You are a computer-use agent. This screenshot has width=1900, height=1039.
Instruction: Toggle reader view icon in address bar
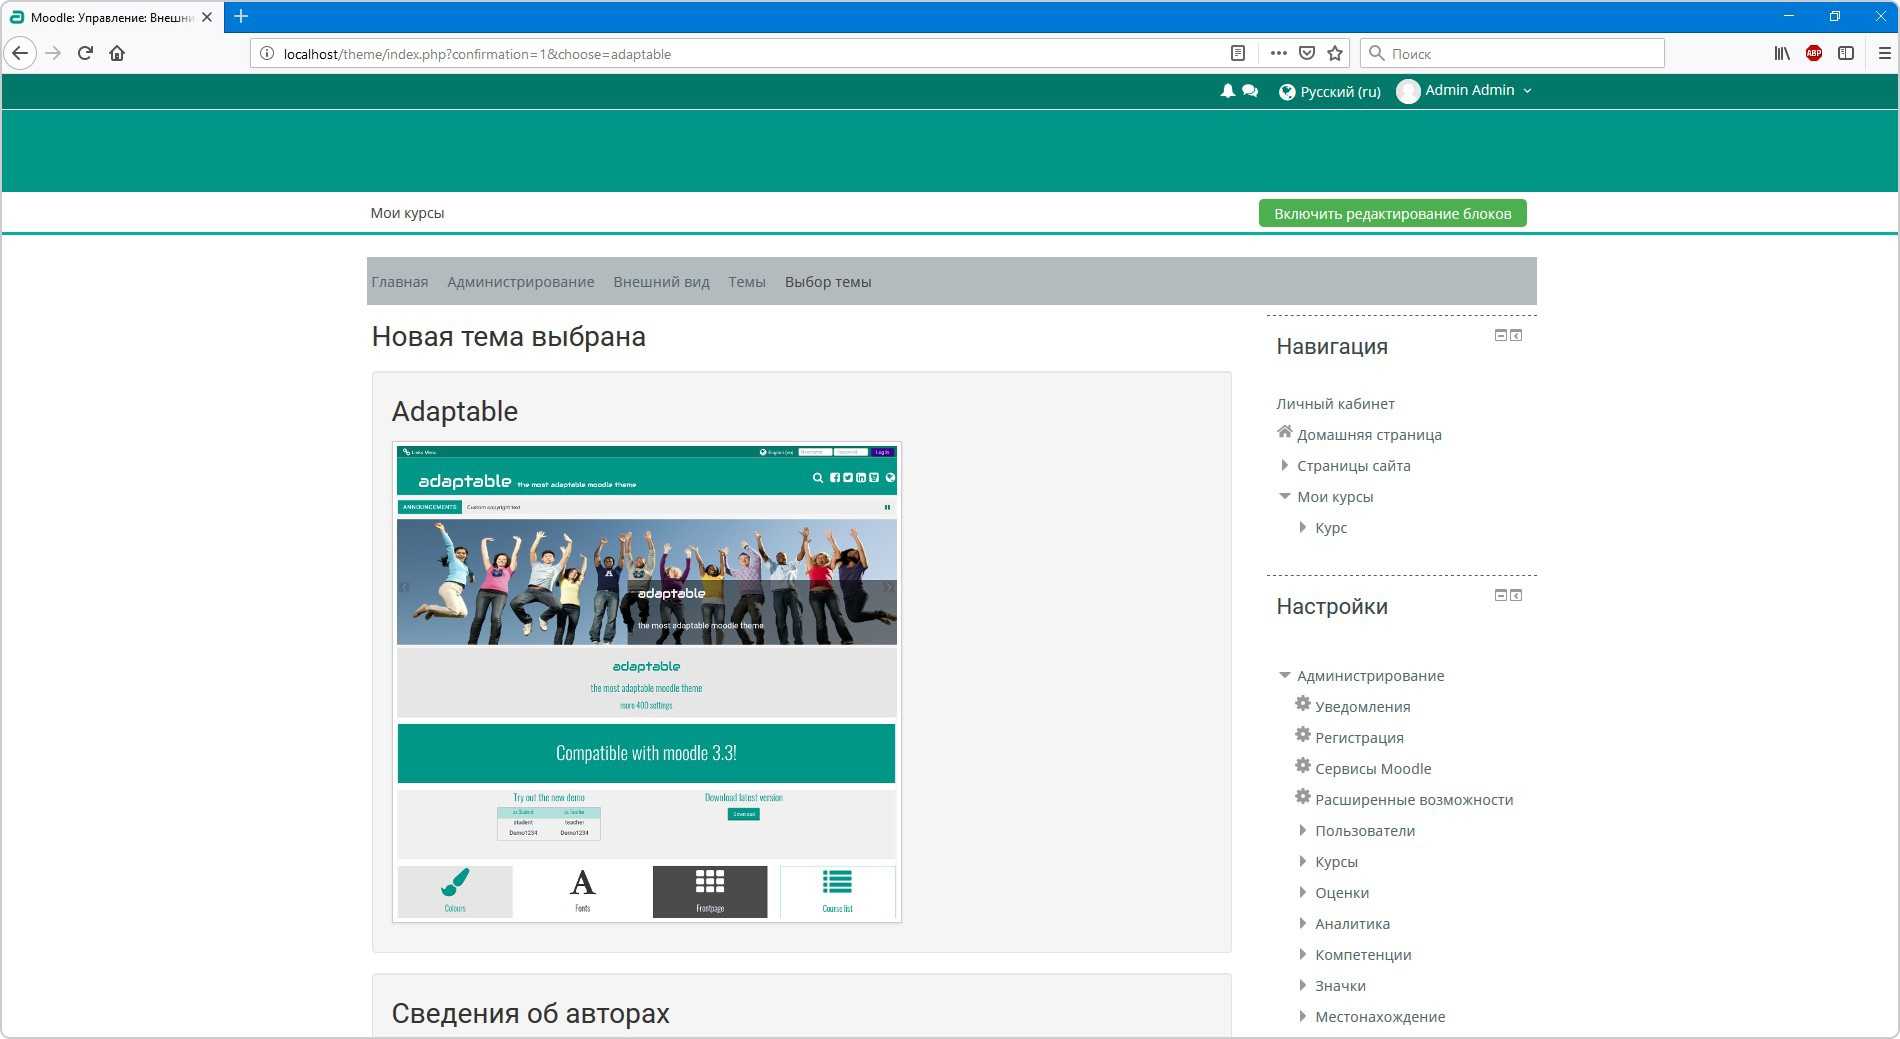click(x=1238, y=53)
